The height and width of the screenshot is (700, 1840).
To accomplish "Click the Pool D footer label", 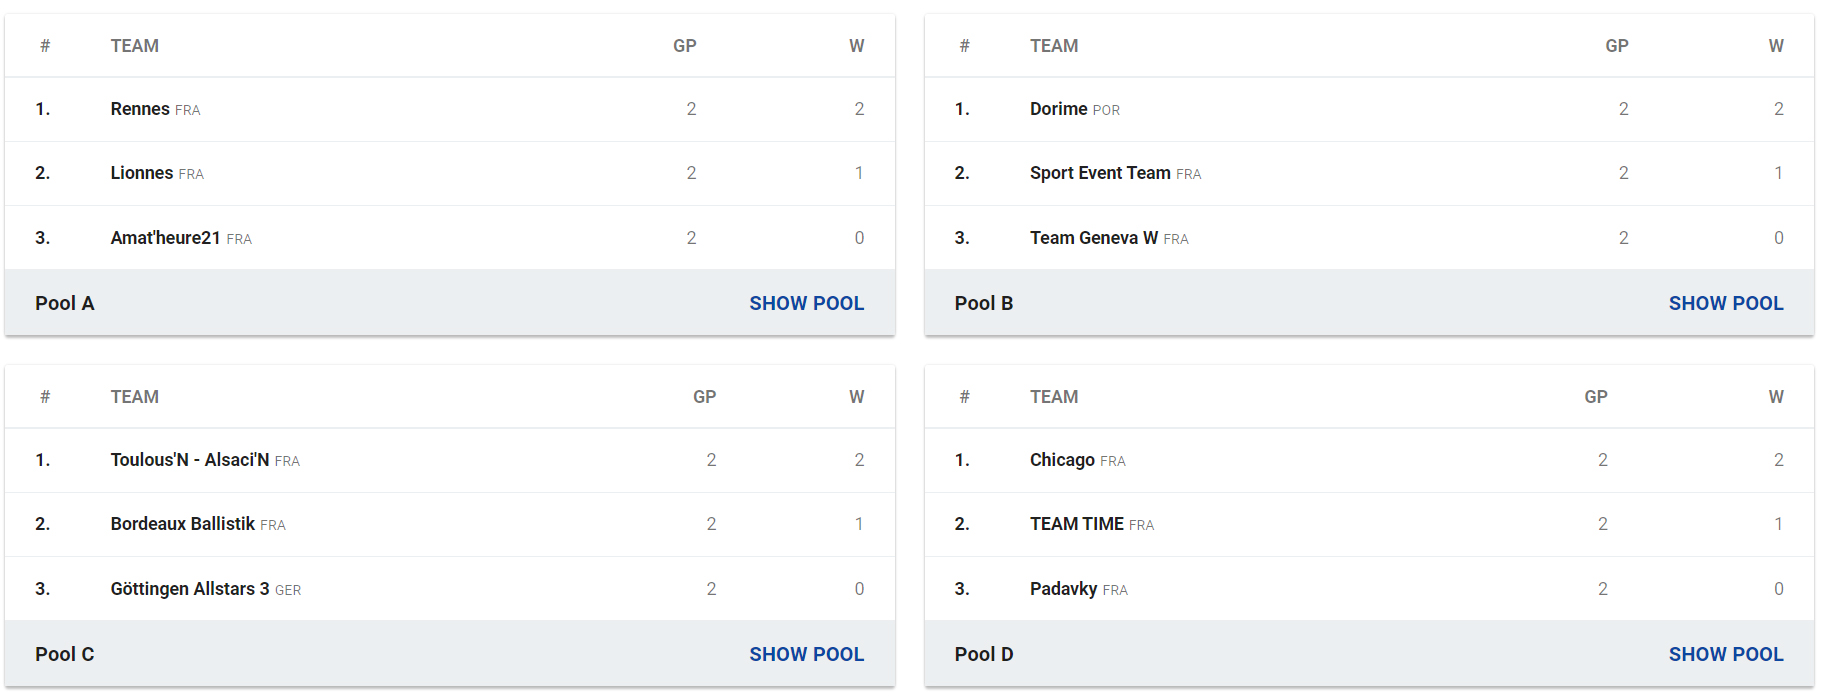I will click(x=984, y=654).
